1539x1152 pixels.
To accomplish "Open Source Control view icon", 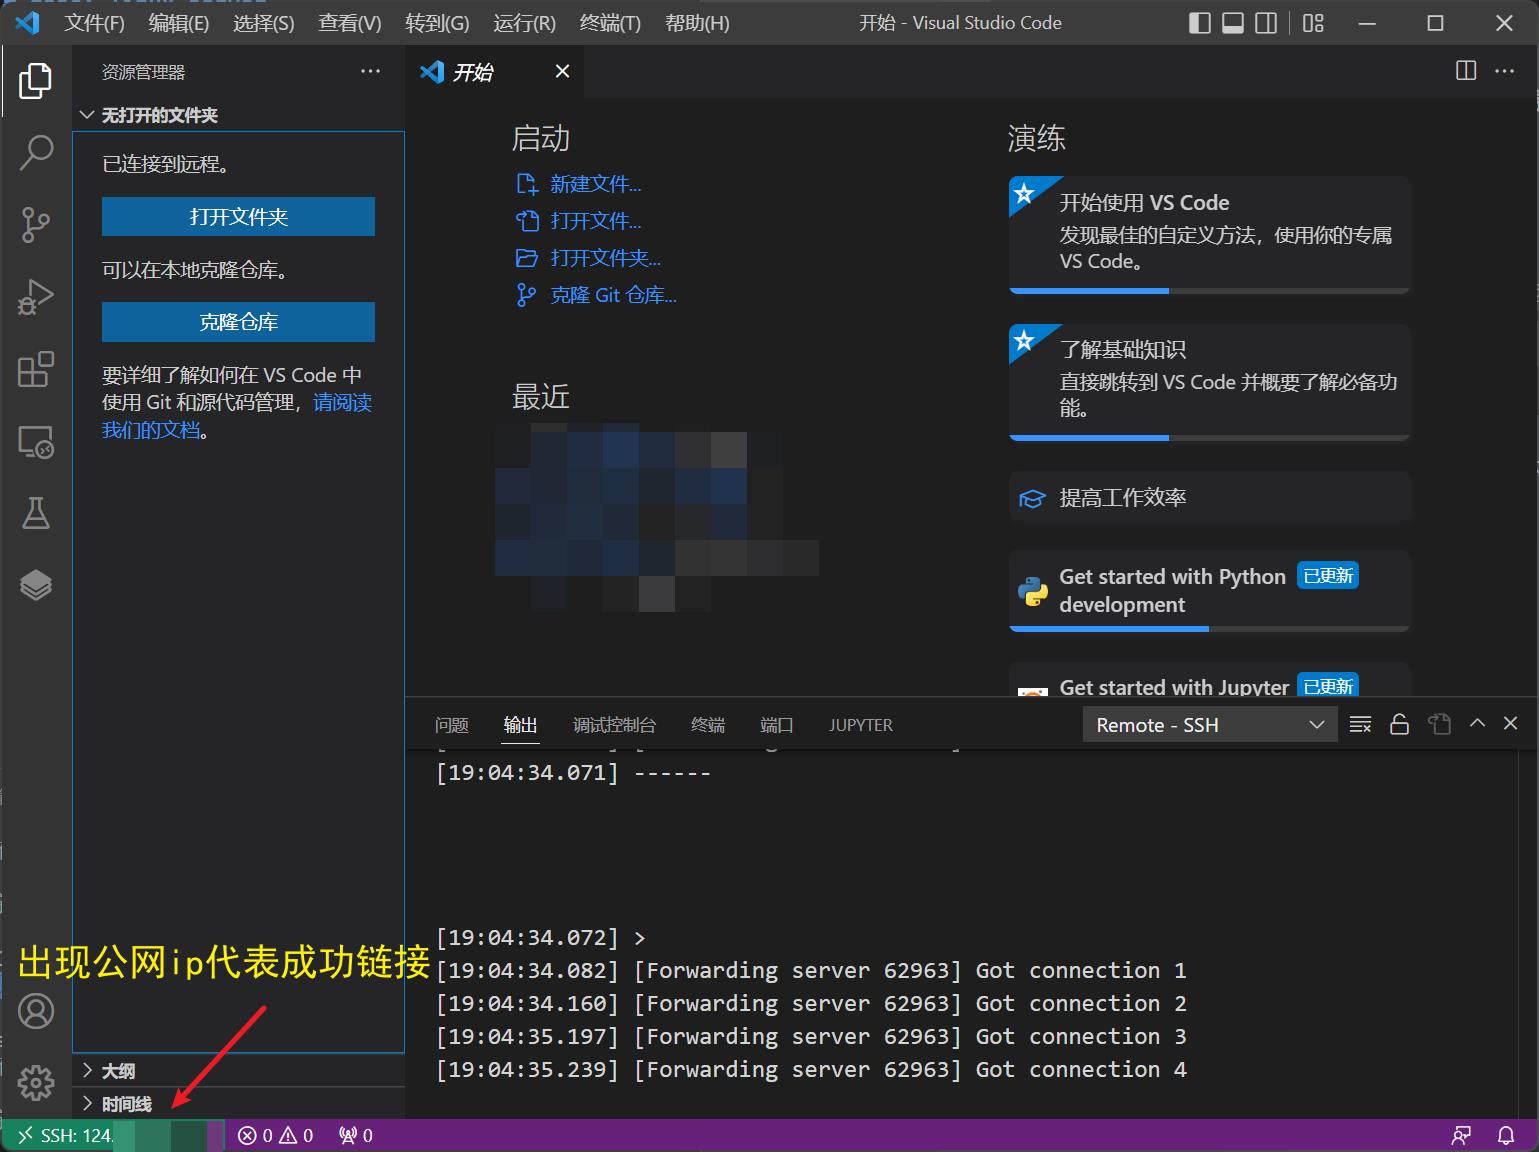I will 36,225.
